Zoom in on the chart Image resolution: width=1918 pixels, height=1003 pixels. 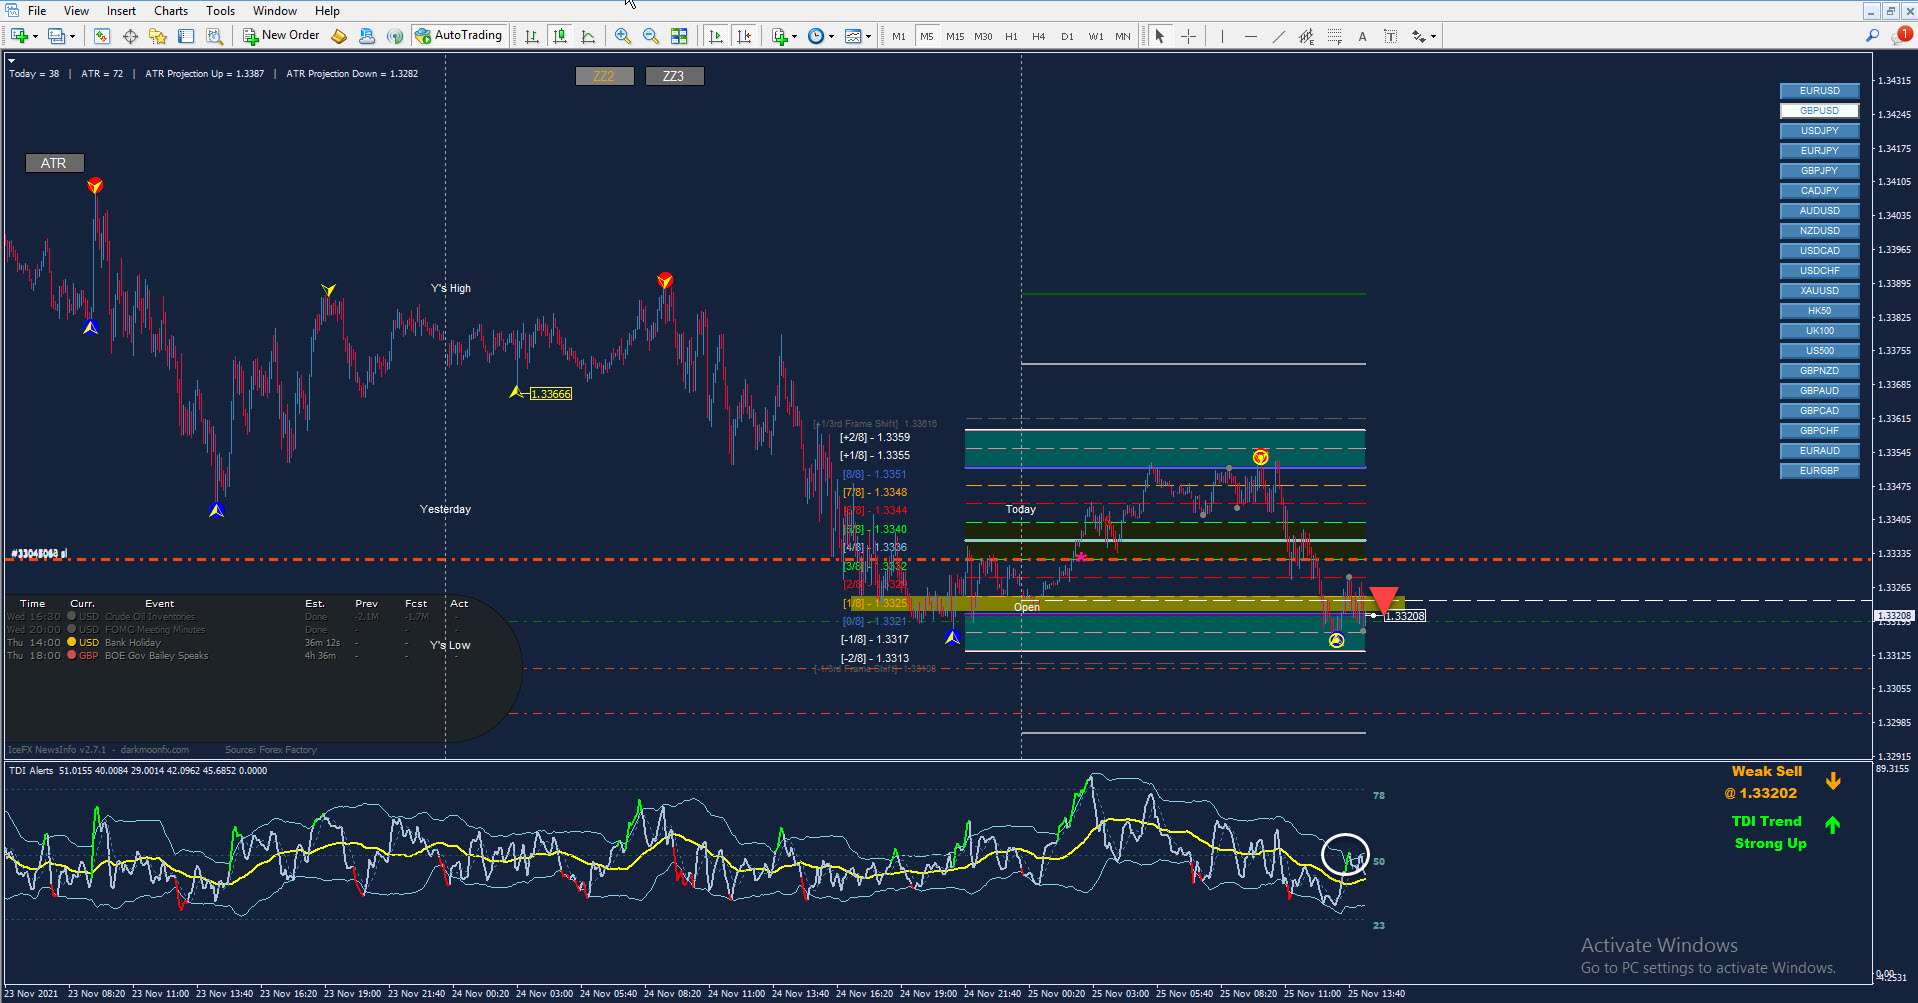point(623,36)
